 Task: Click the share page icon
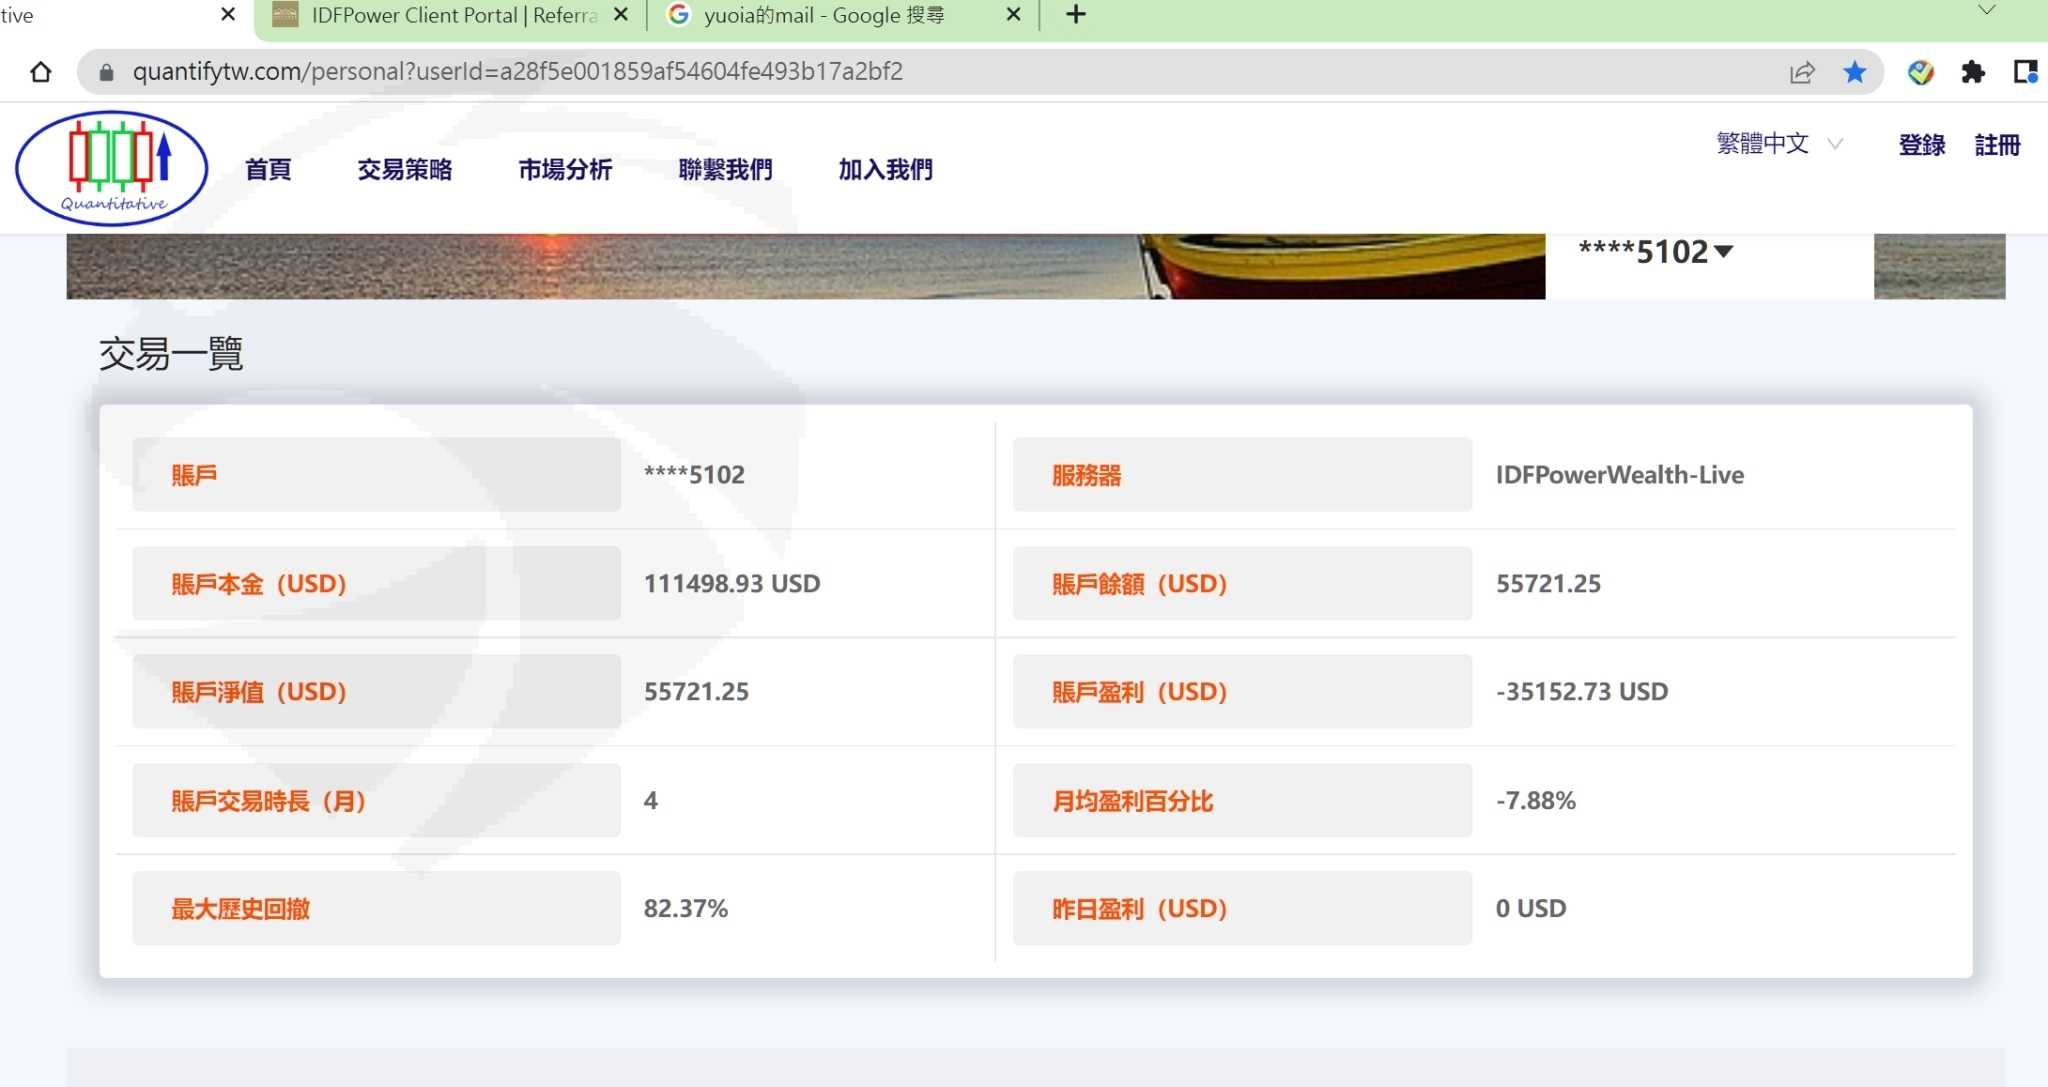(x=1802, y=72)
